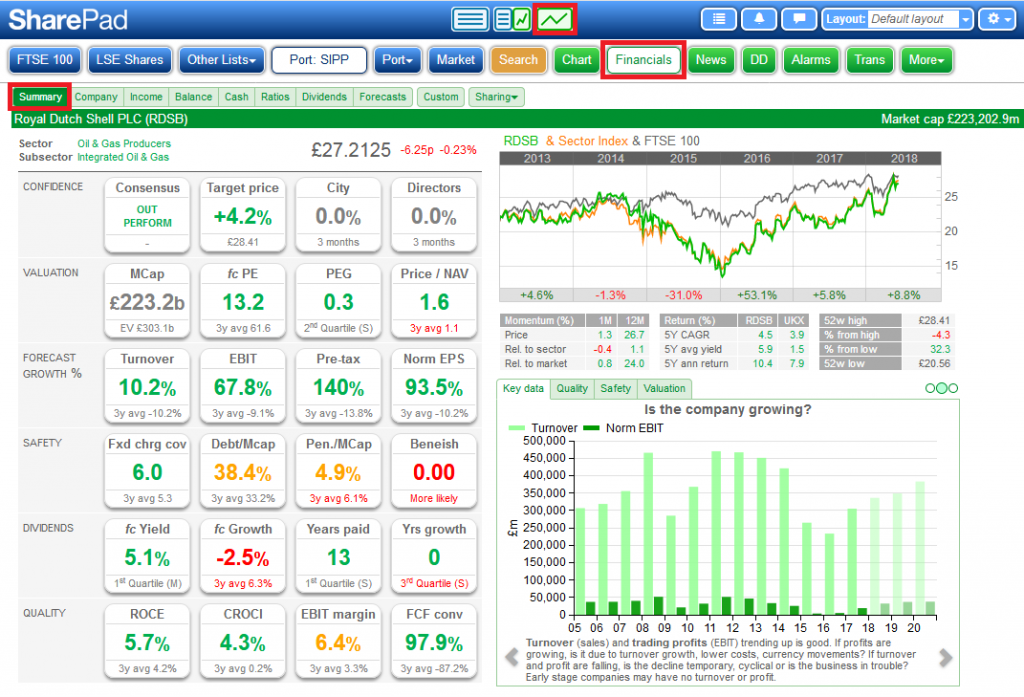This screenshot has height=697, width=1024.
Task: Click the right arrow to view next chart
Action: click(945, 658)
